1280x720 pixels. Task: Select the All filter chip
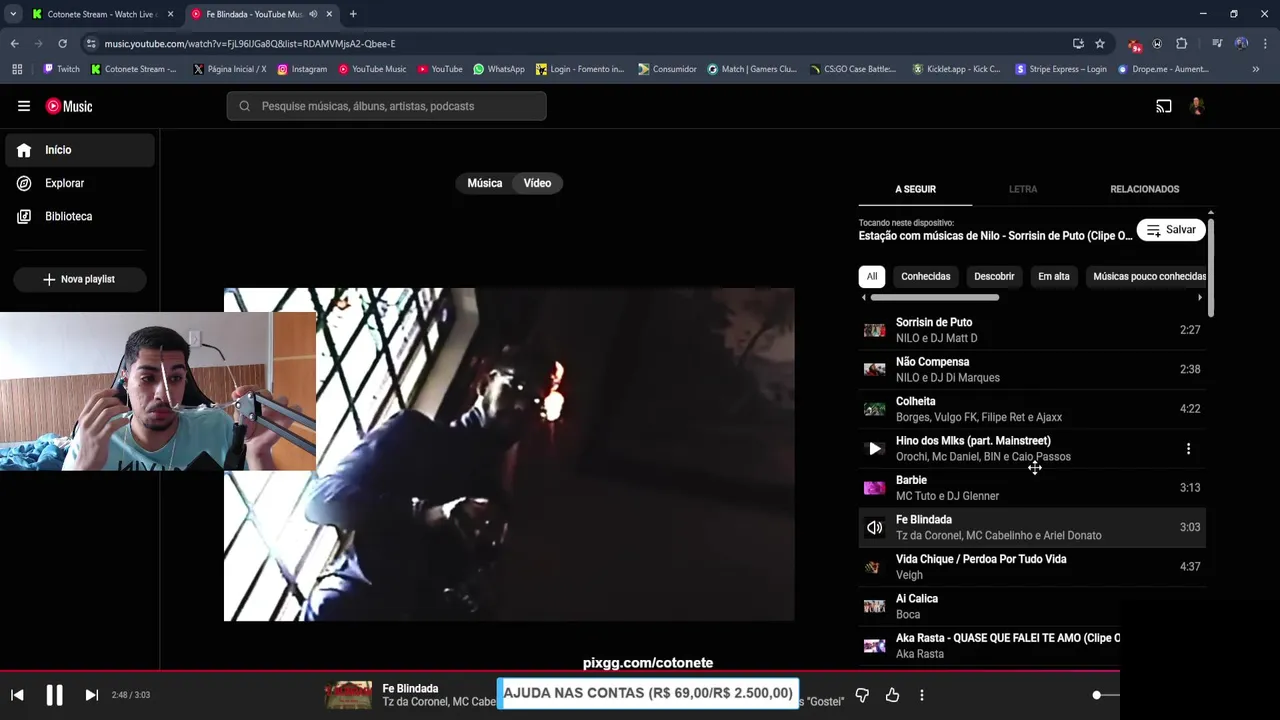click(872, 276)
